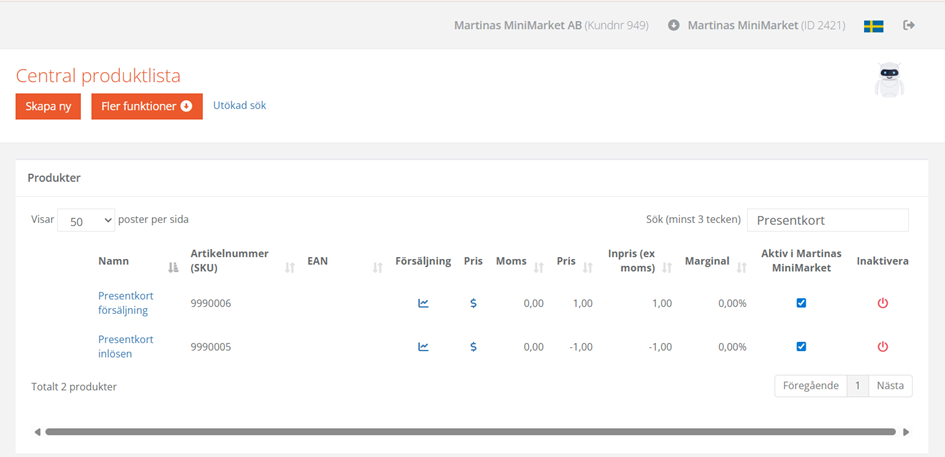
Task: Deactivate Presentkort försäljning with power icon
Action: click(882, 303)
